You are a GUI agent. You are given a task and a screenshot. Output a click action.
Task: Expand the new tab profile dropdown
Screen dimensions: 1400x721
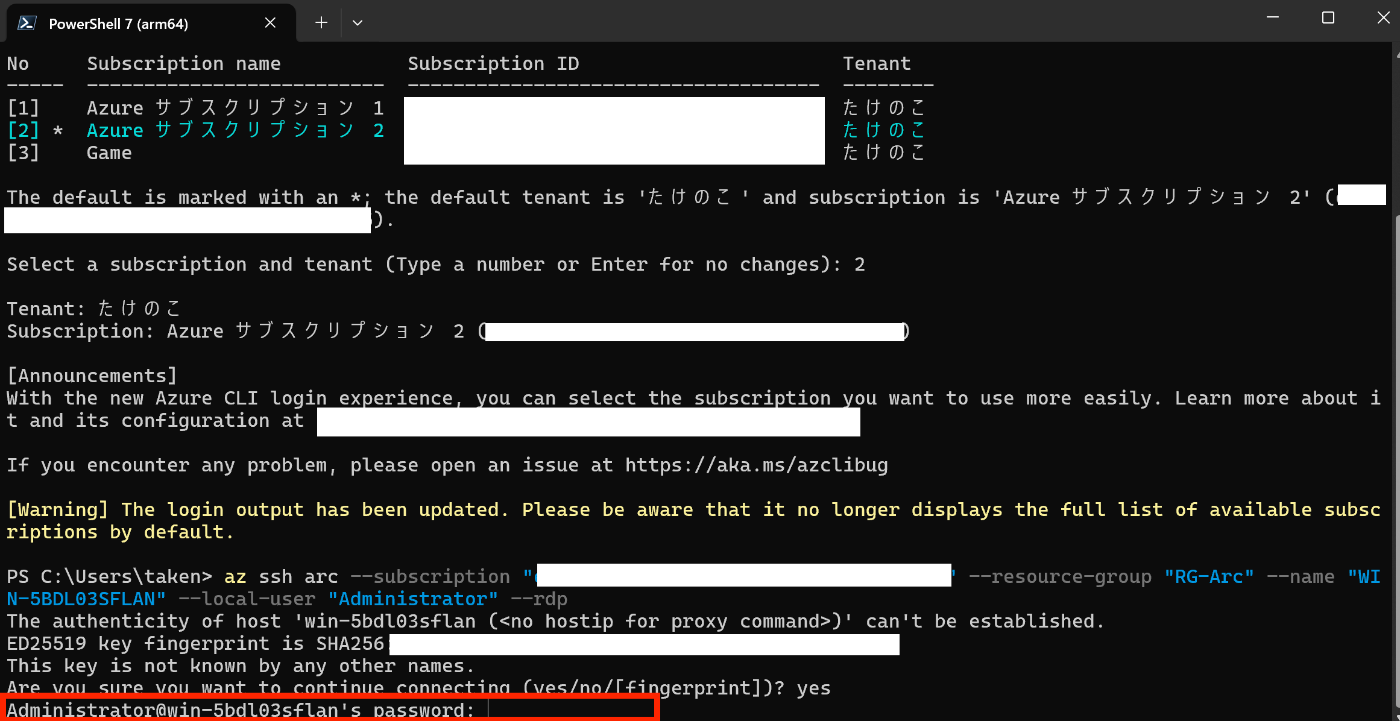point(357,22)
